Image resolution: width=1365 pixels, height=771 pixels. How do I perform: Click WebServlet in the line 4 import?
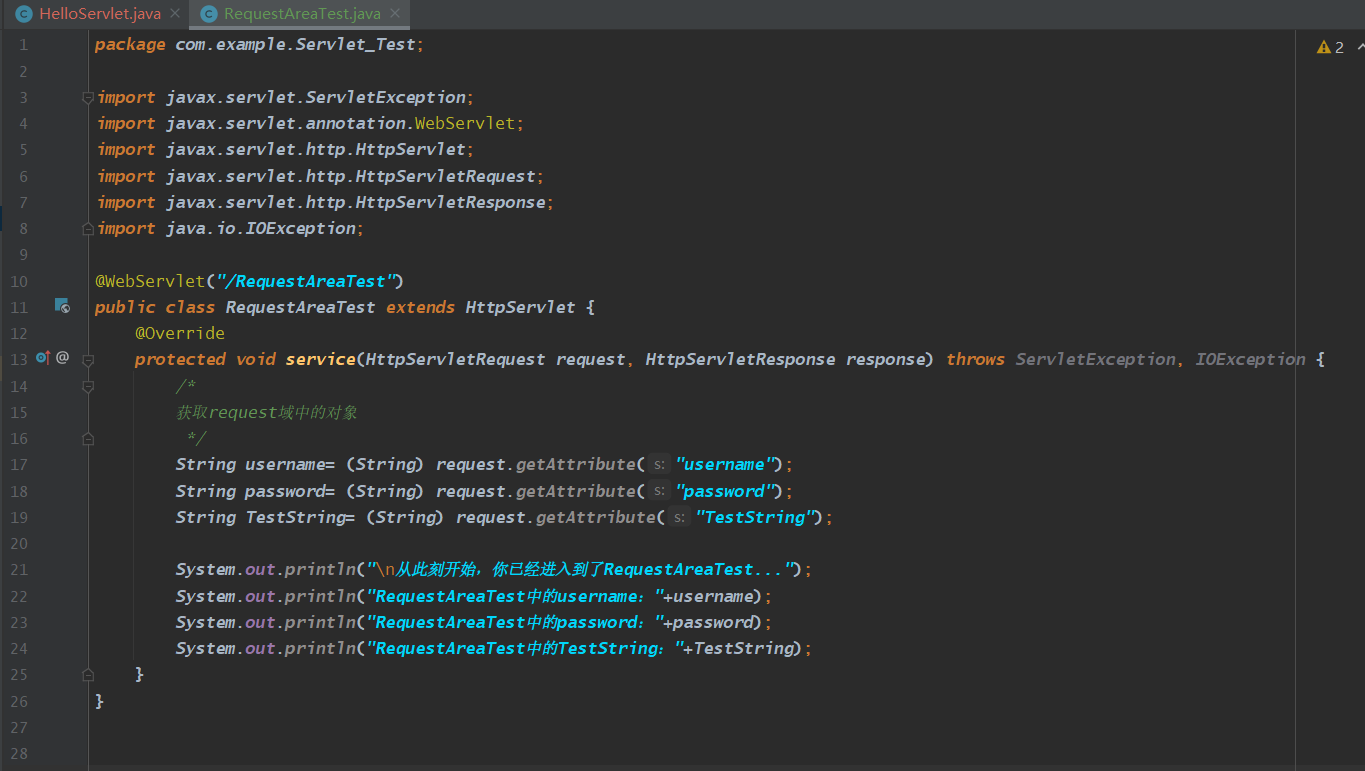465,124
